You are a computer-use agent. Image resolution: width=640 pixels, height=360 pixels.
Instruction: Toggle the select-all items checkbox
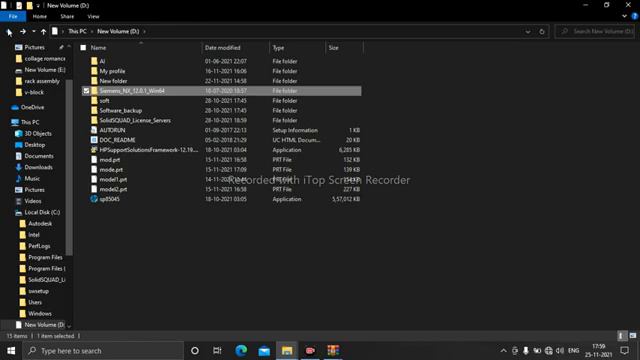[83, 48]
